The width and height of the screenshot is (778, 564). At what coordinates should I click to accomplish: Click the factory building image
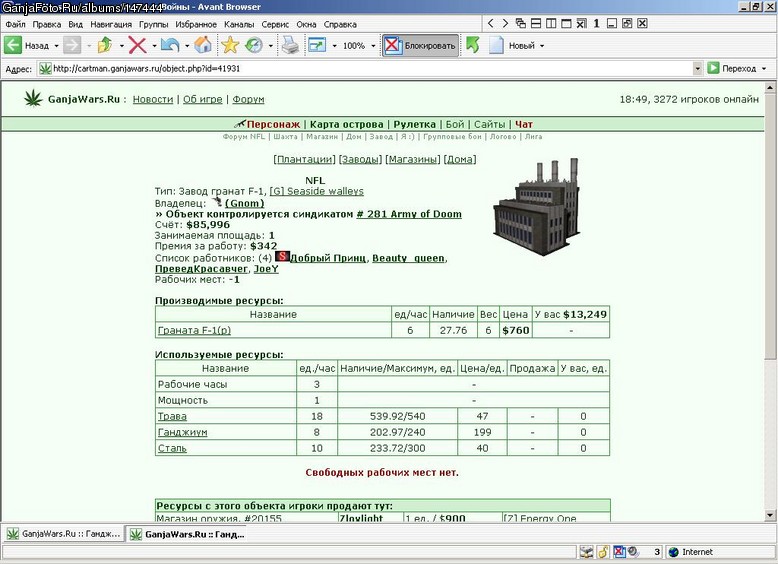pyautogui.click(x=536, y=206)
